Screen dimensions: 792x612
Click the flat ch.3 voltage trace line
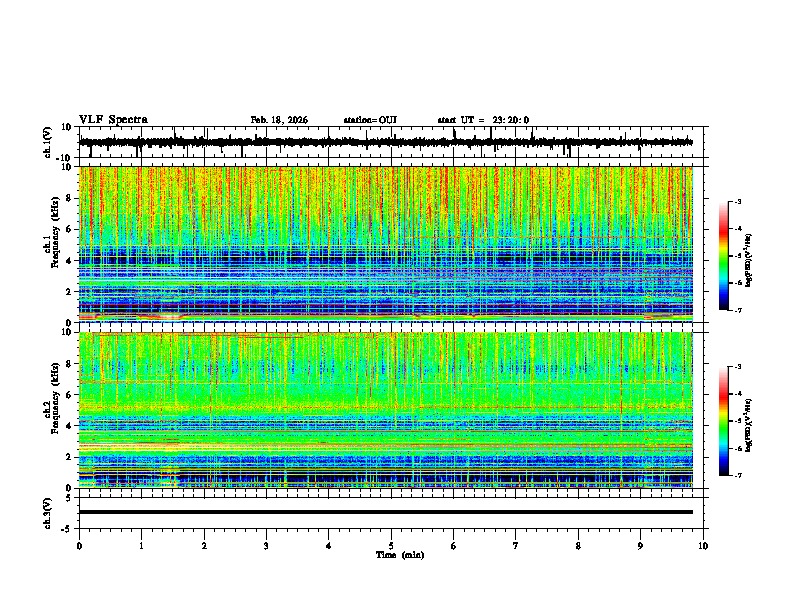(386, 512)
